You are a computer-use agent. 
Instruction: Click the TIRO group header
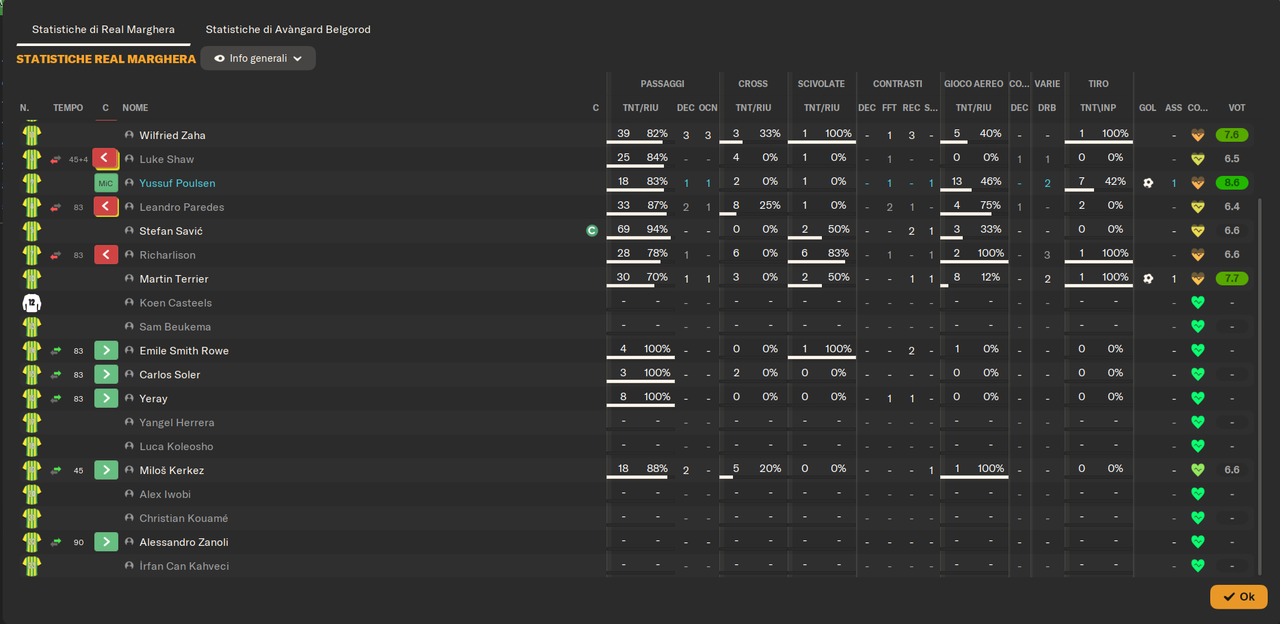(x=1098, y=84)
